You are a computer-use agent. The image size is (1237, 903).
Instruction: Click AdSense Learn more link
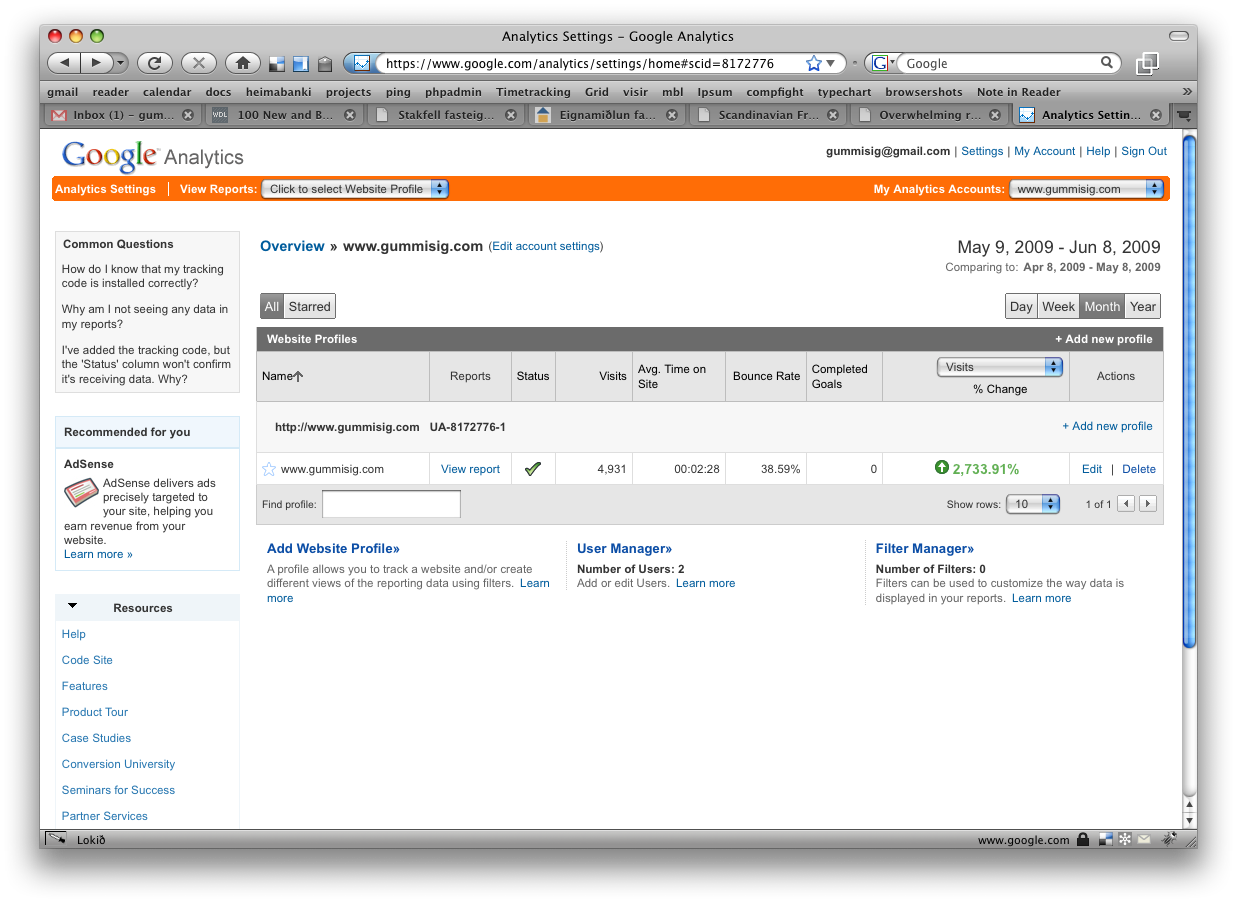coord(98,554)
